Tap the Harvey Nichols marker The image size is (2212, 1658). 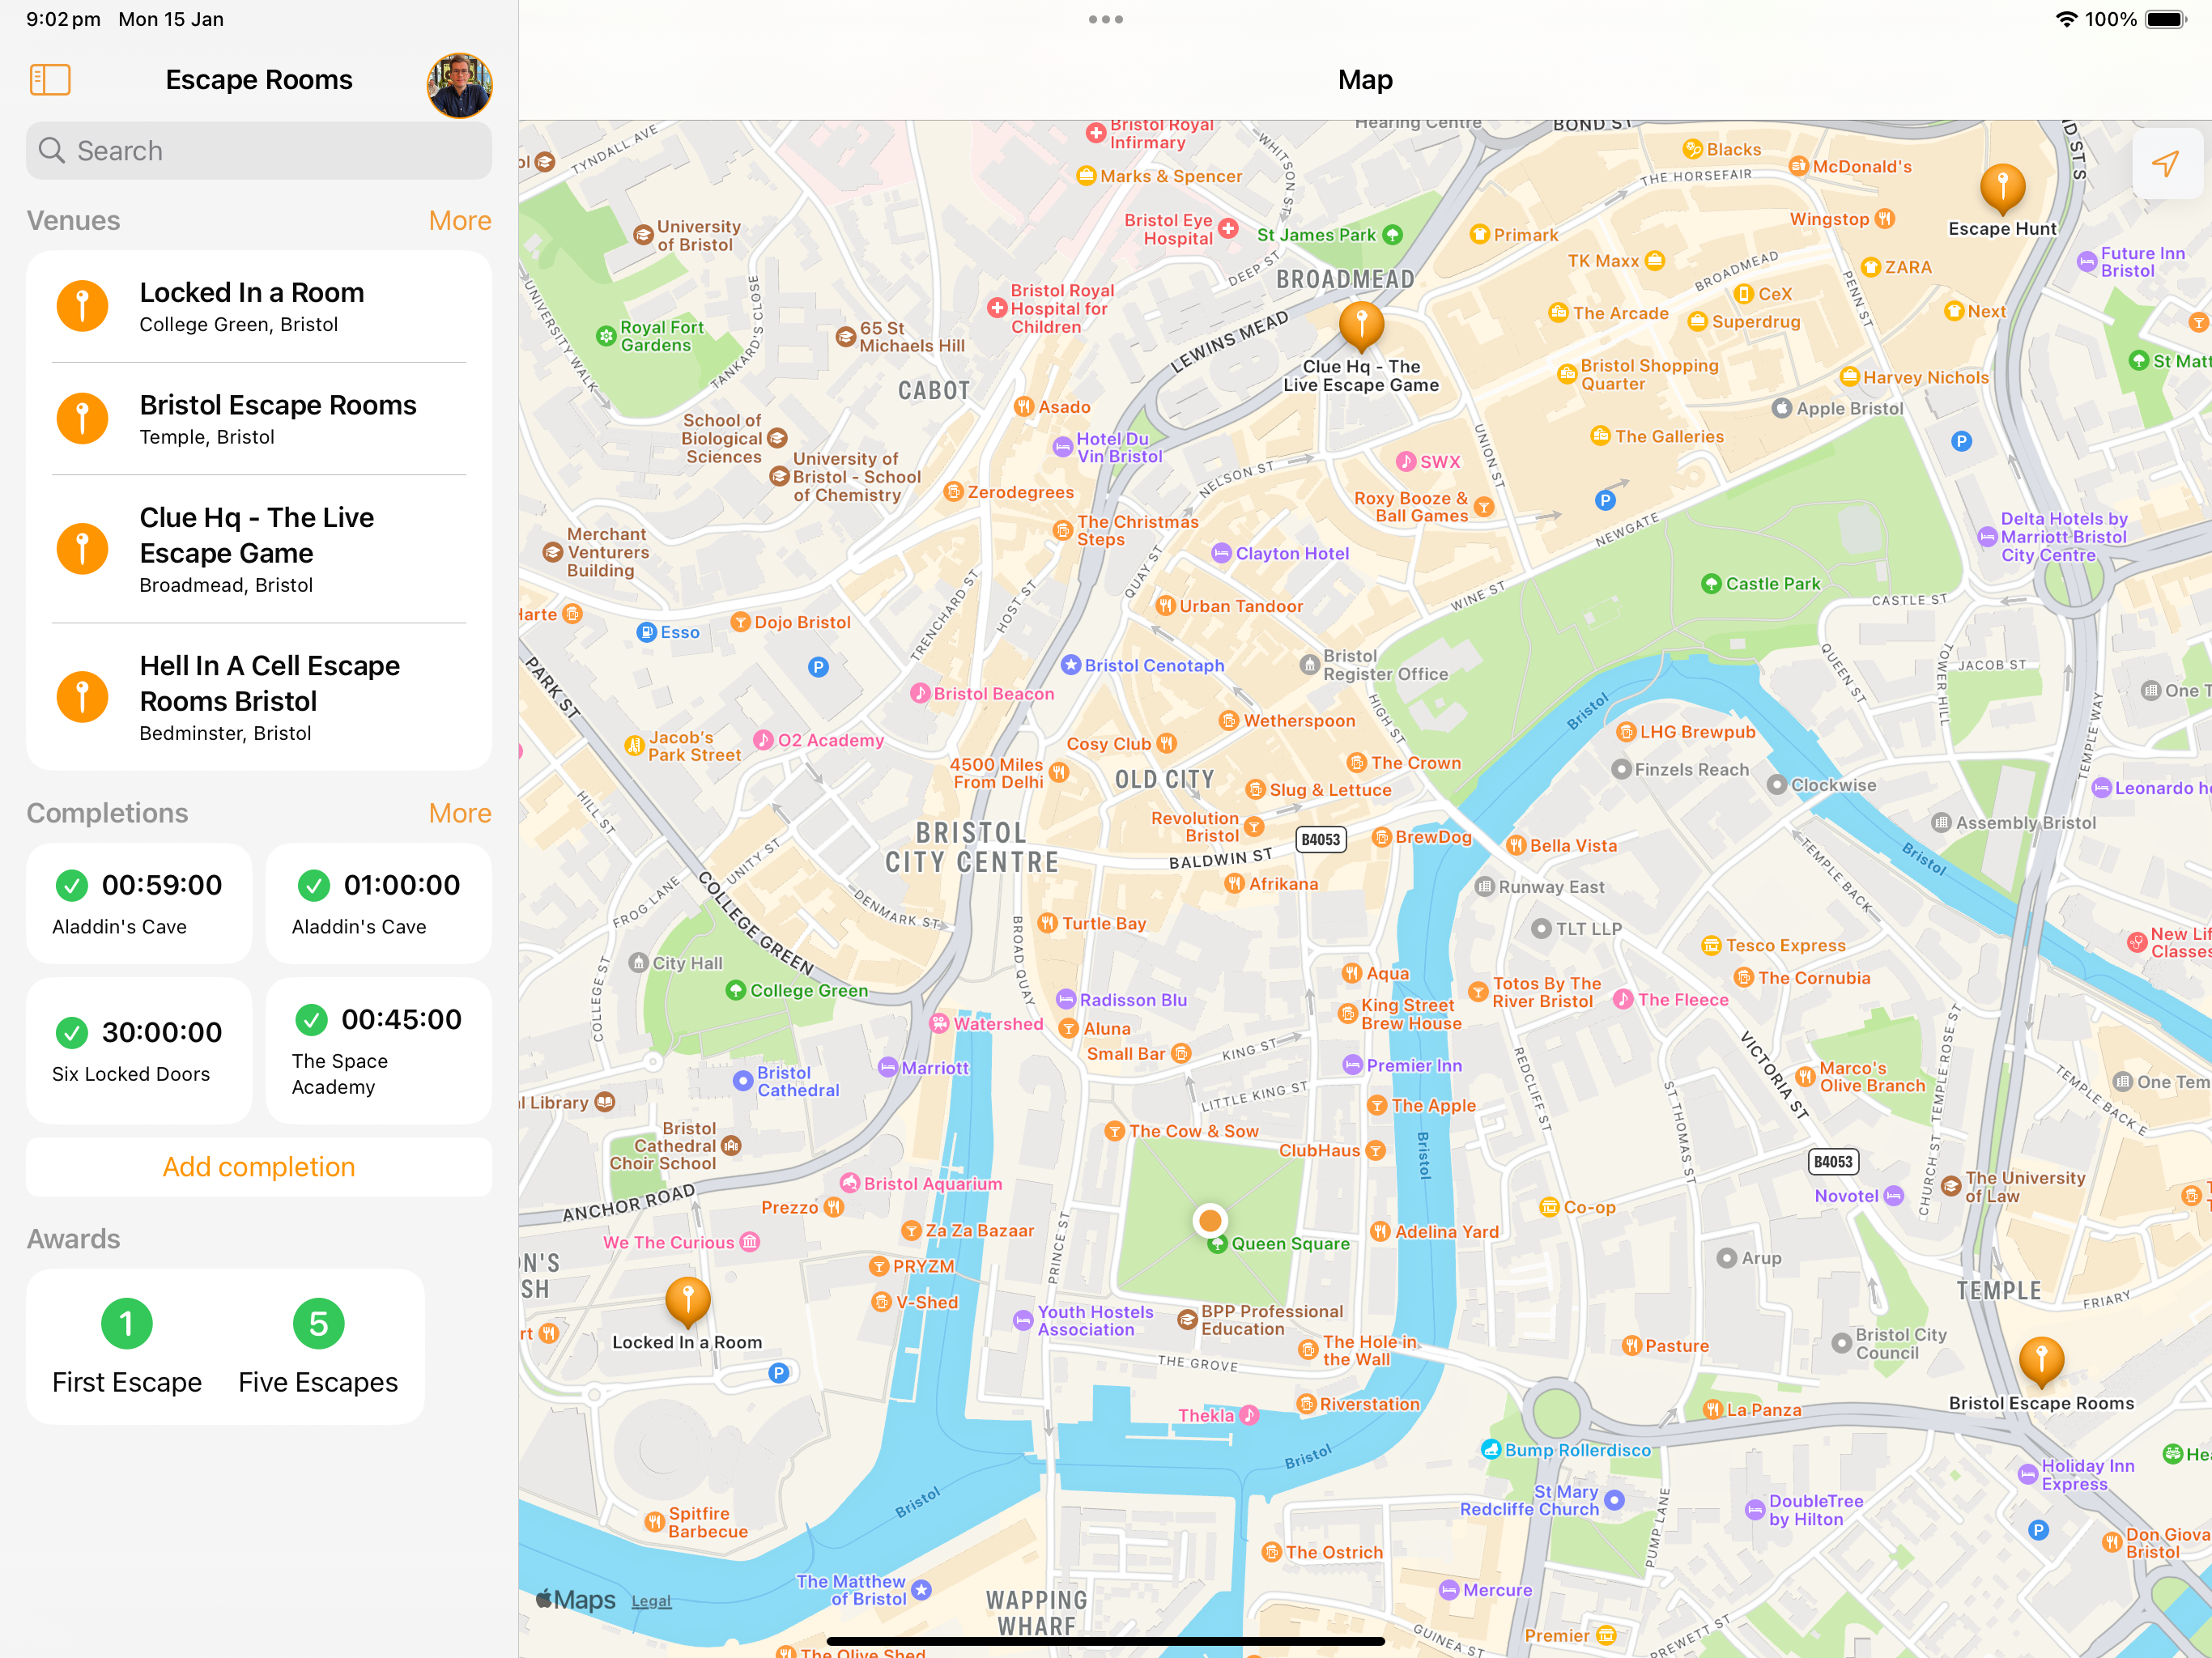pos(1849,378)
